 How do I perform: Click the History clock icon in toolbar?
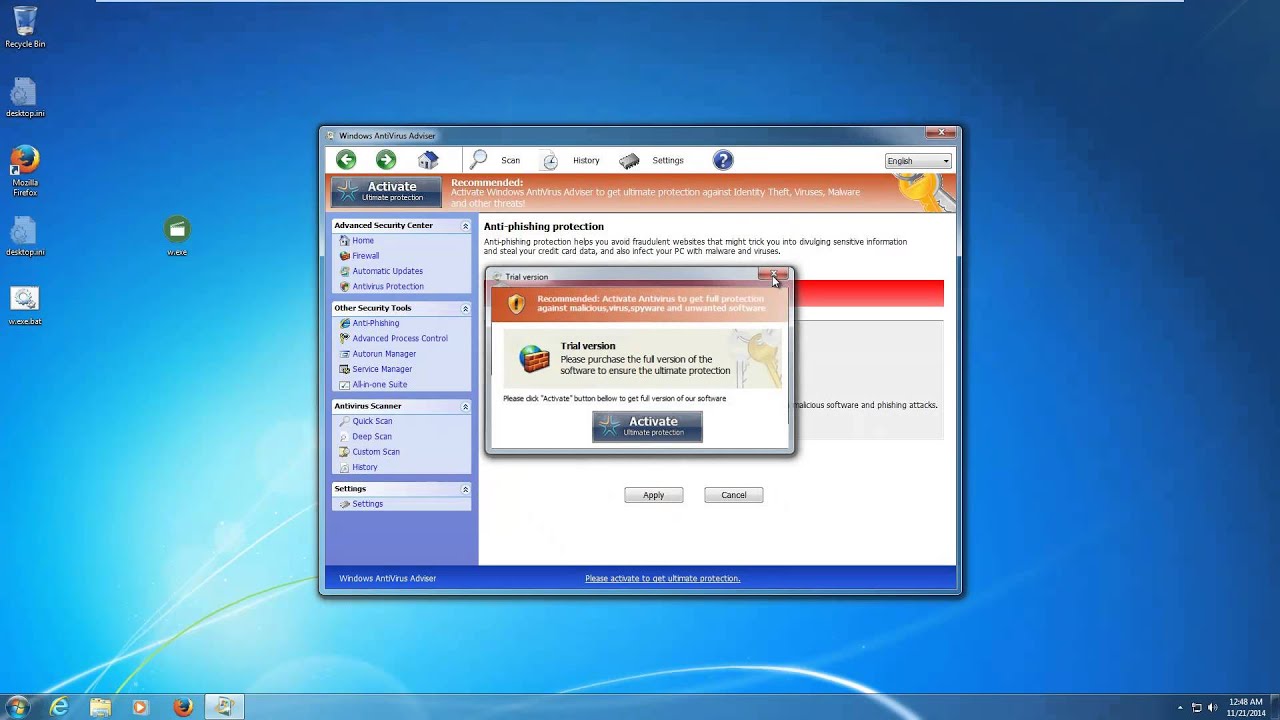(x=550, y=160)
